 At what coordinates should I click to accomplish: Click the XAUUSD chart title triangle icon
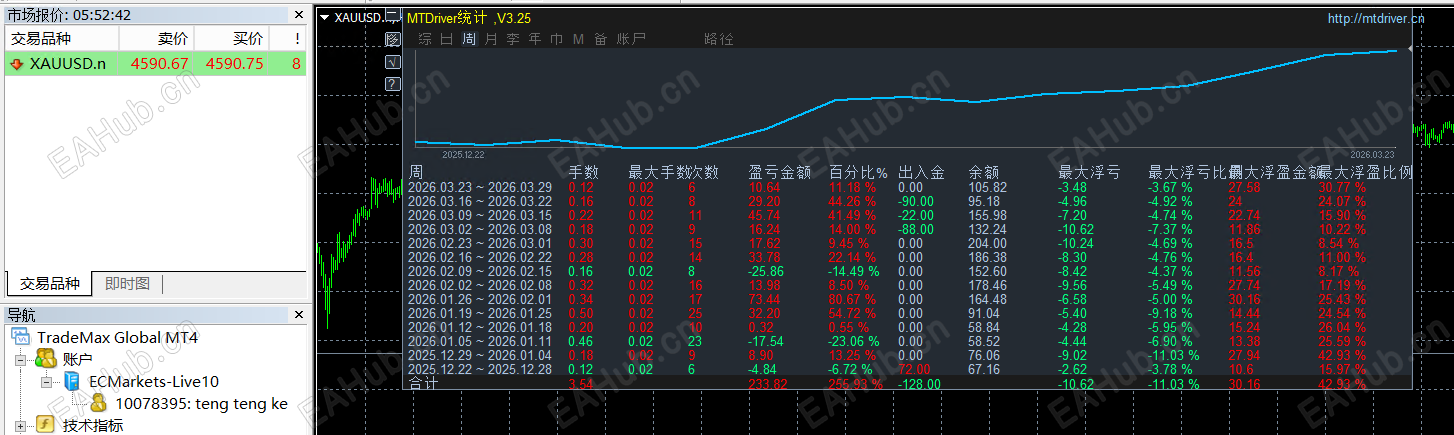coord(325,17)
